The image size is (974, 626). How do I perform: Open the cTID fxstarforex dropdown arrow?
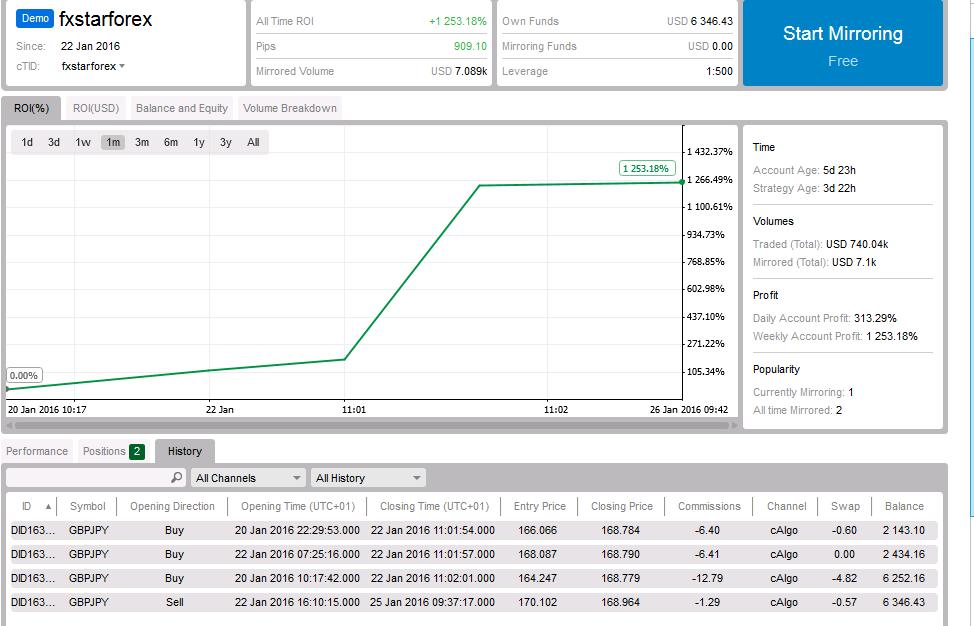122,66
